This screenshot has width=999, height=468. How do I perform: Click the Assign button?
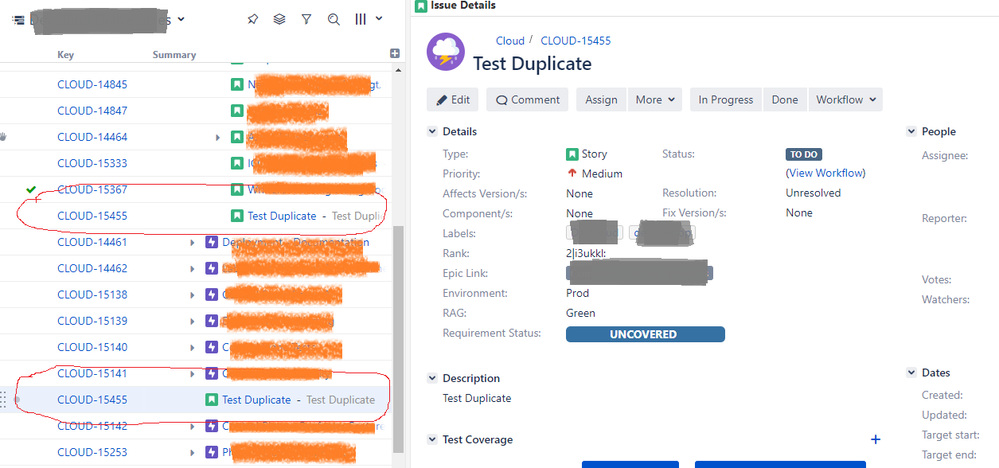tap(601, 100)
